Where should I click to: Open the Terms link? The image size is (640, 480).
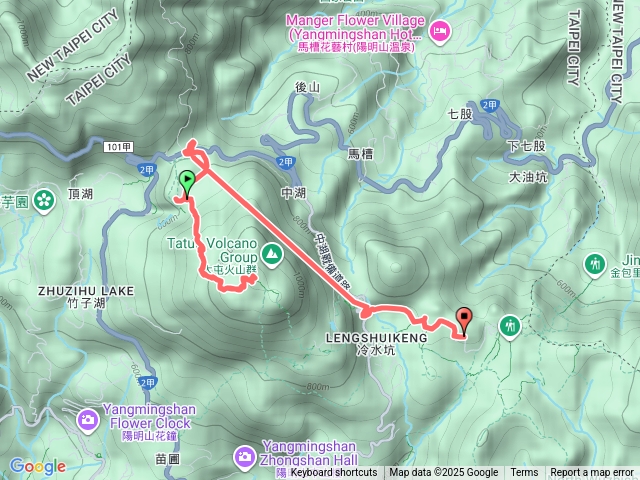coord(524,473)
